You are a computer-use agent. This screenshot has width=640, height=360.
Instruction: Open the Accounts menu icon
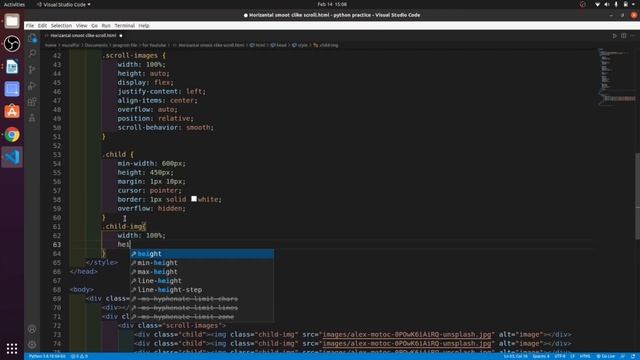pos(32,329)
